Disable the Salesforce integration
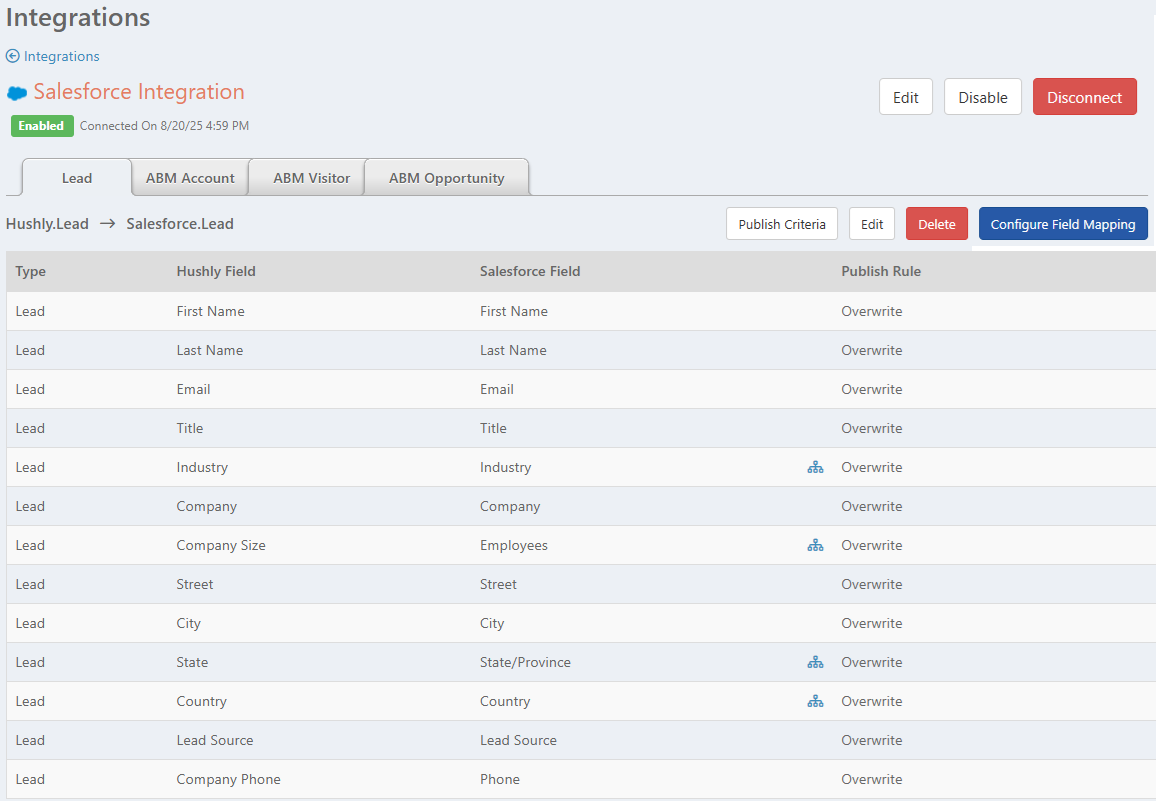The height and width of the screenshot is (801, 1156). [x=983, y=97]
